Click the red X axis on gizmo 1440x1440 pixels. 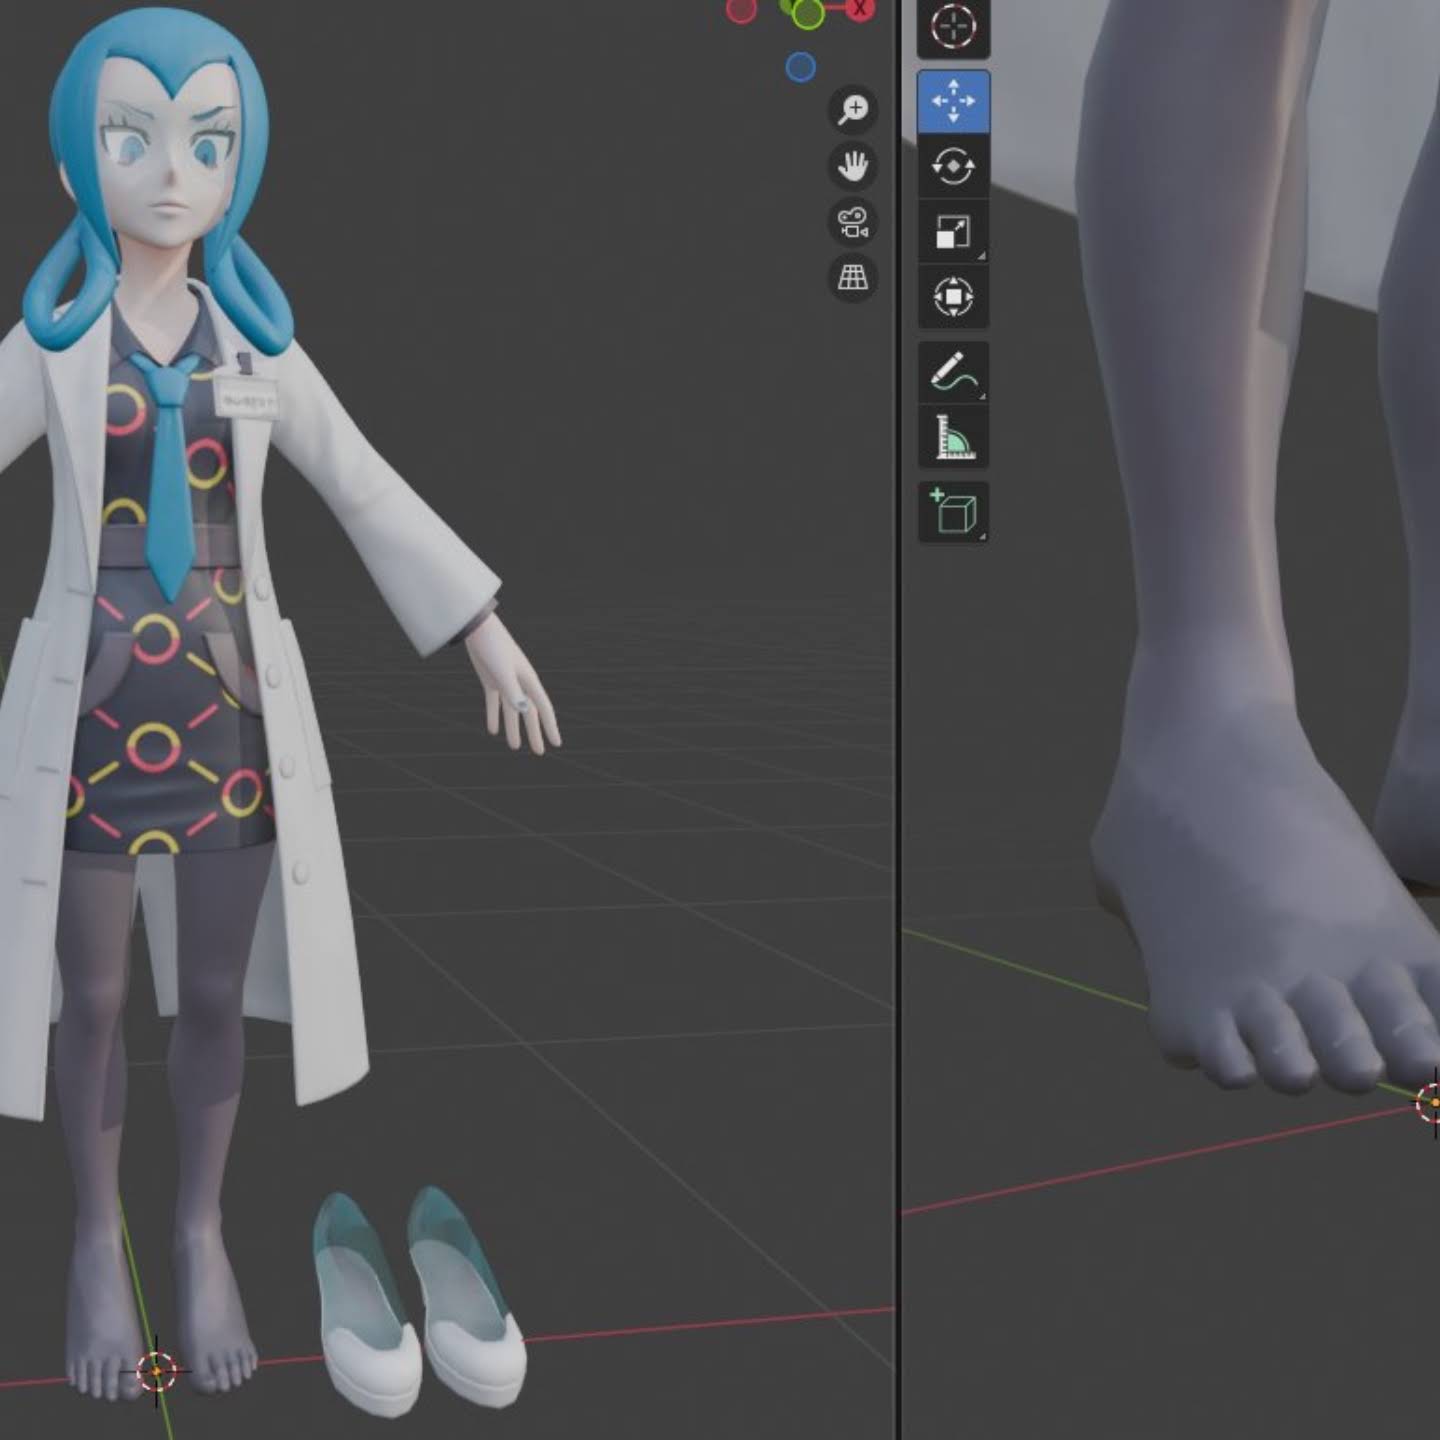click(859, 8)
